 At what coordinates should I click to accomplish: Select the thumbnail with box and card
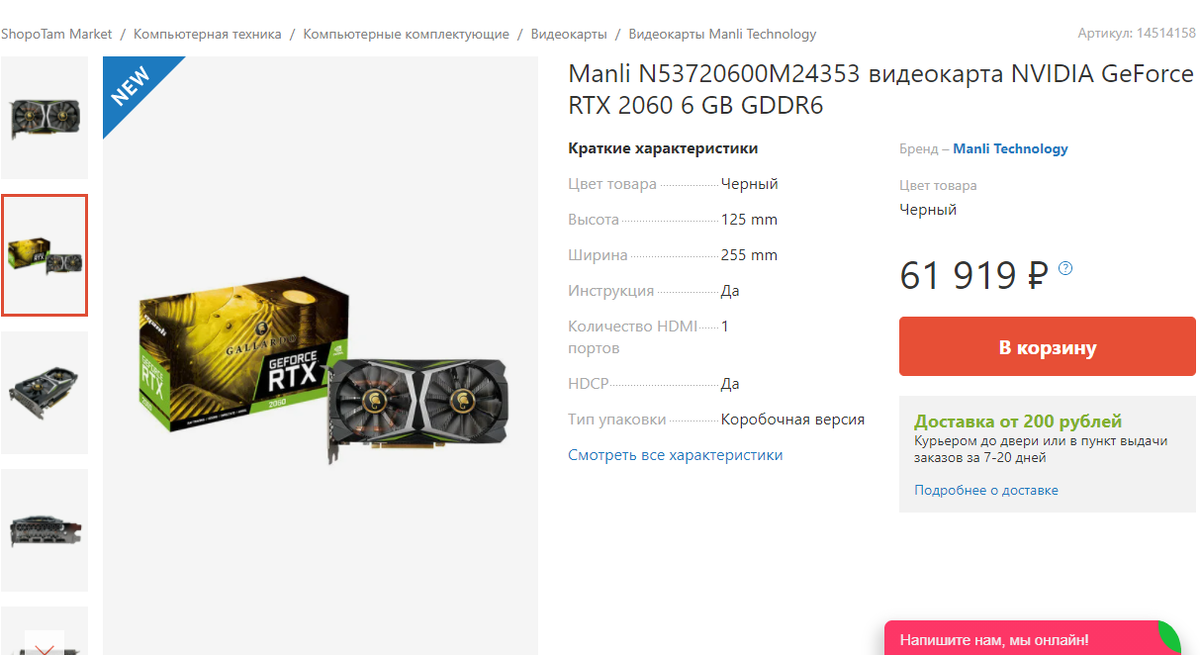[x=44, y=255]
